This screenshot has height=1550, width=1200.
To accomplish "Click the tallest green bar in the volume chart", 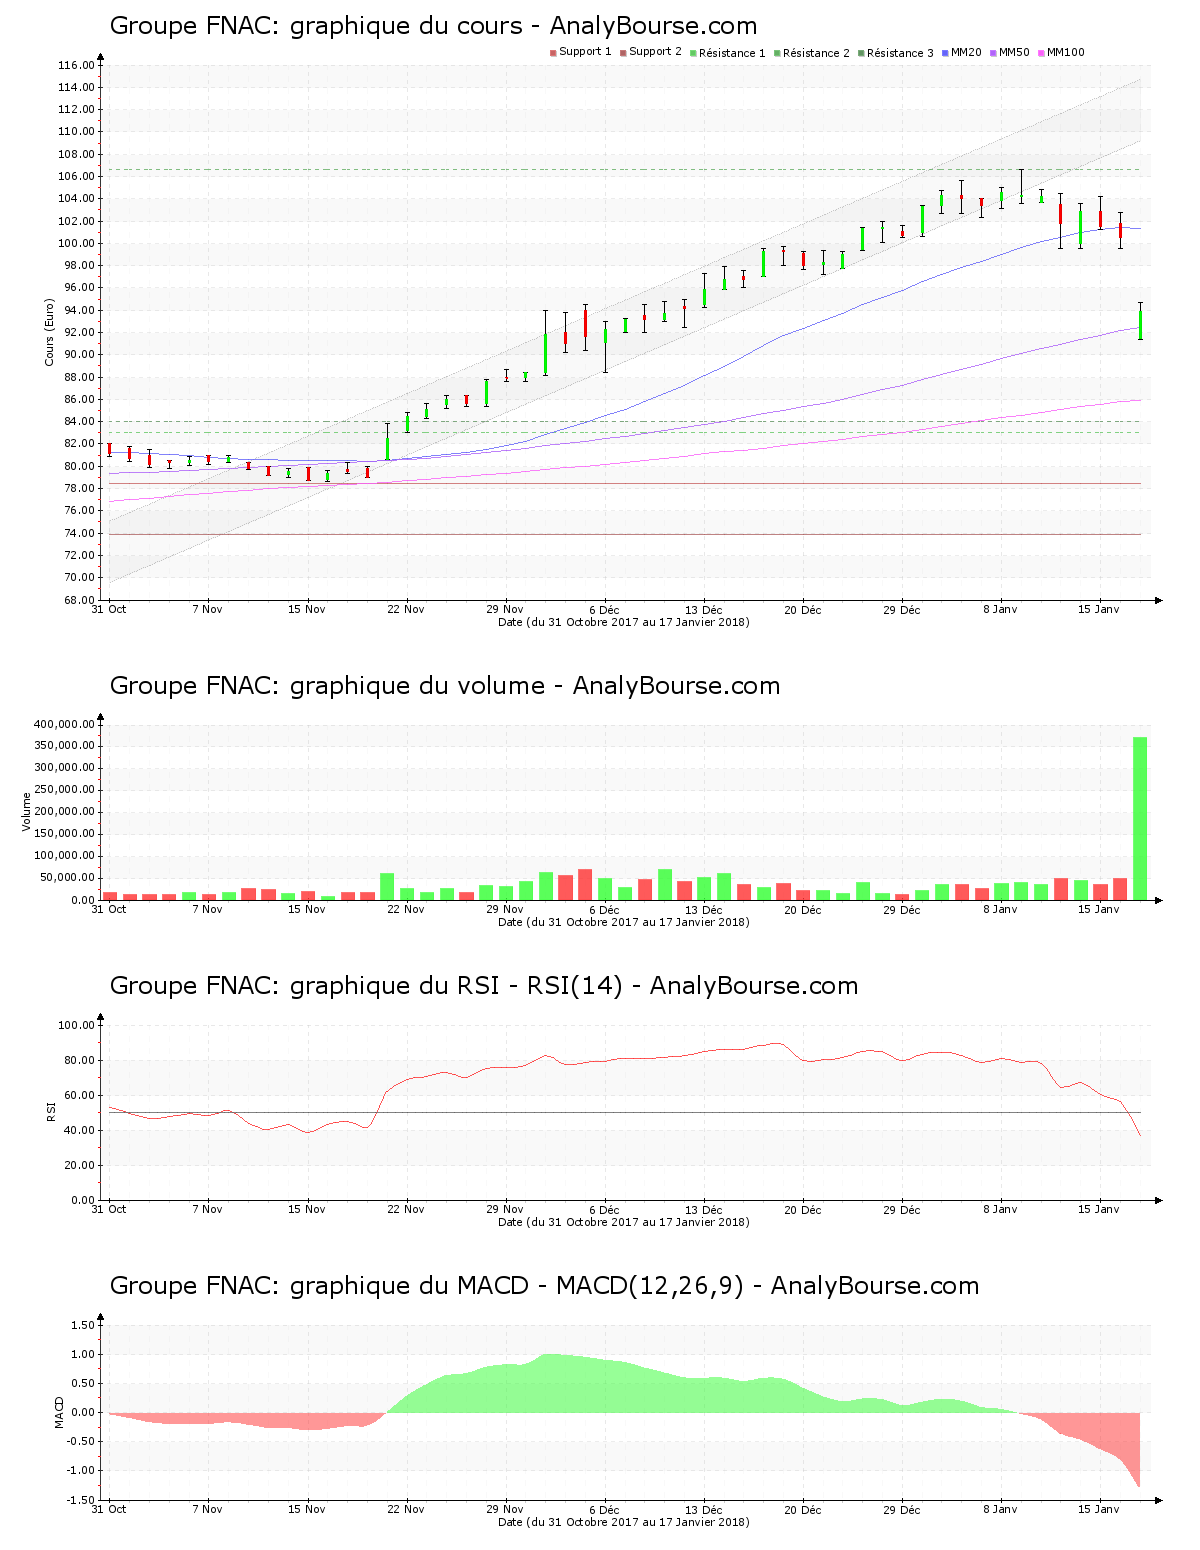I will (x=1140, y=818).
